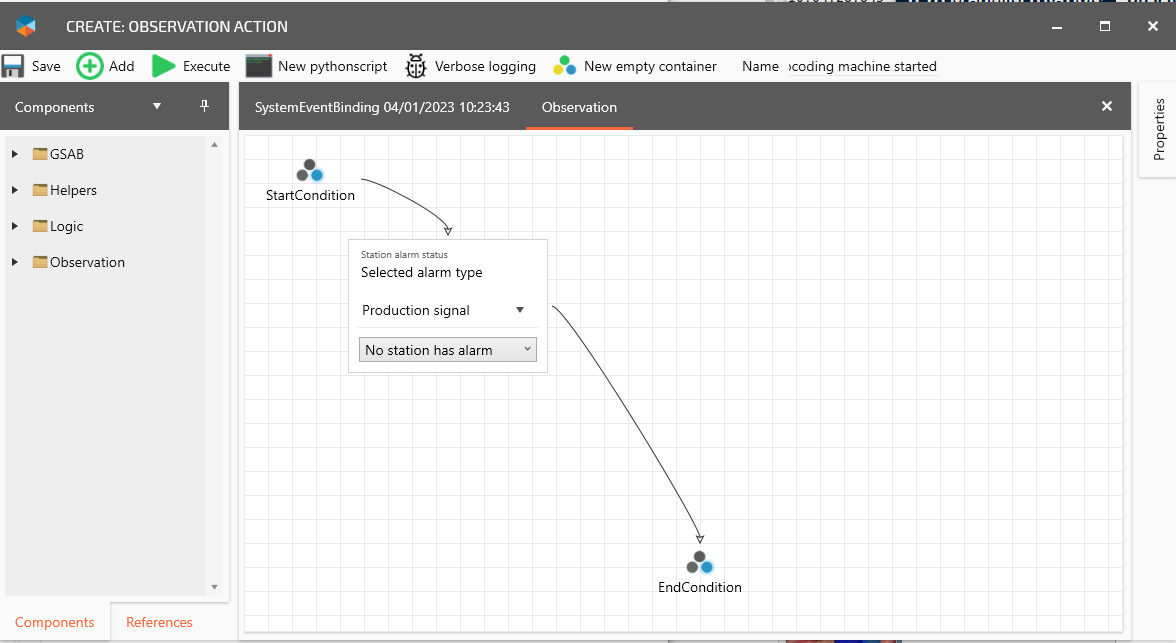1176x643 pixels.
Task: Switch to the SystemEventBinding tab
Action: point(382,107)
